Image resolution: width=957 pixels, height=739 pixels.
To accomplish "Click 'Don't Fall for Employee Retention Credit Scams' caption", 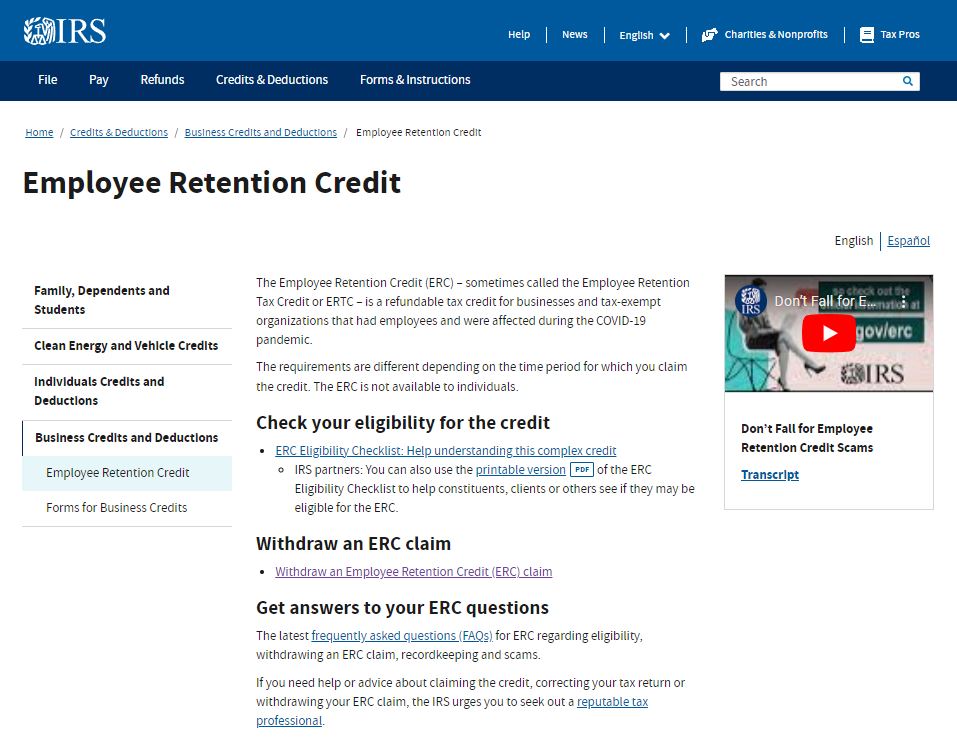I will (x=807, y=438).
